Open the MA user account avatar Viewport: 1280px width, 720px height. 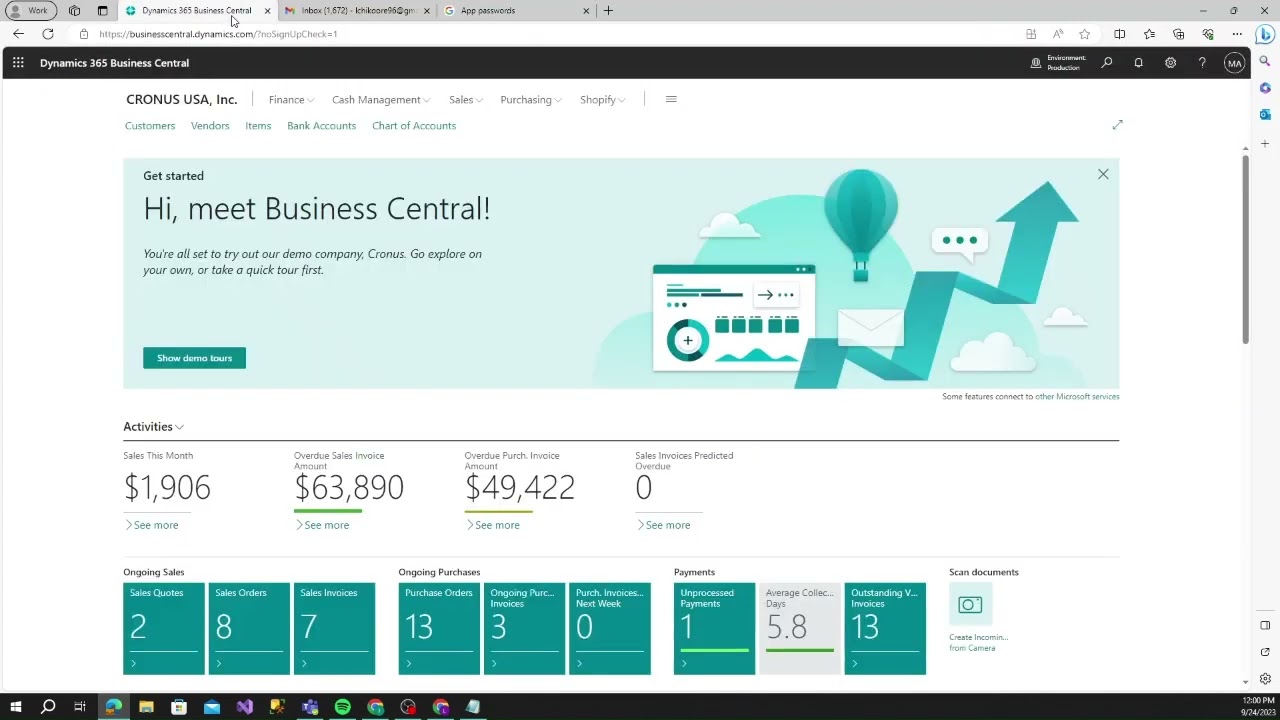1234,63
